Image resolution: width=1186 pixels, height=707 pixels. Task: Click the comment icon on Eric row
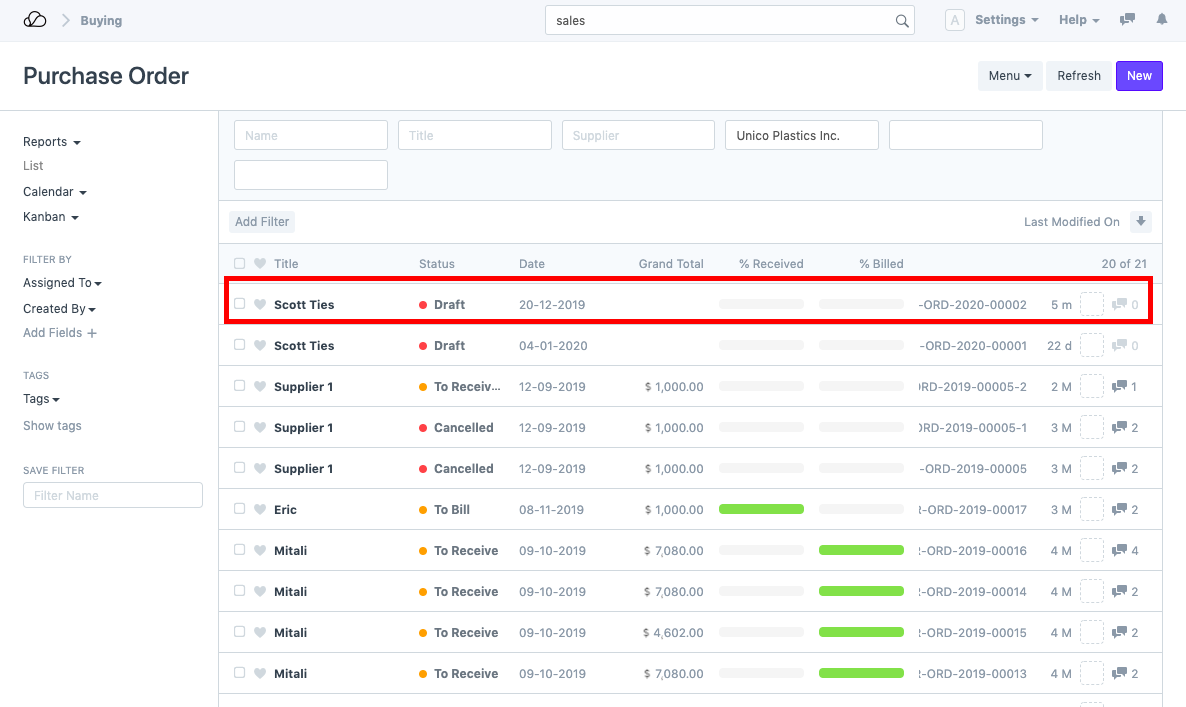1119,509
